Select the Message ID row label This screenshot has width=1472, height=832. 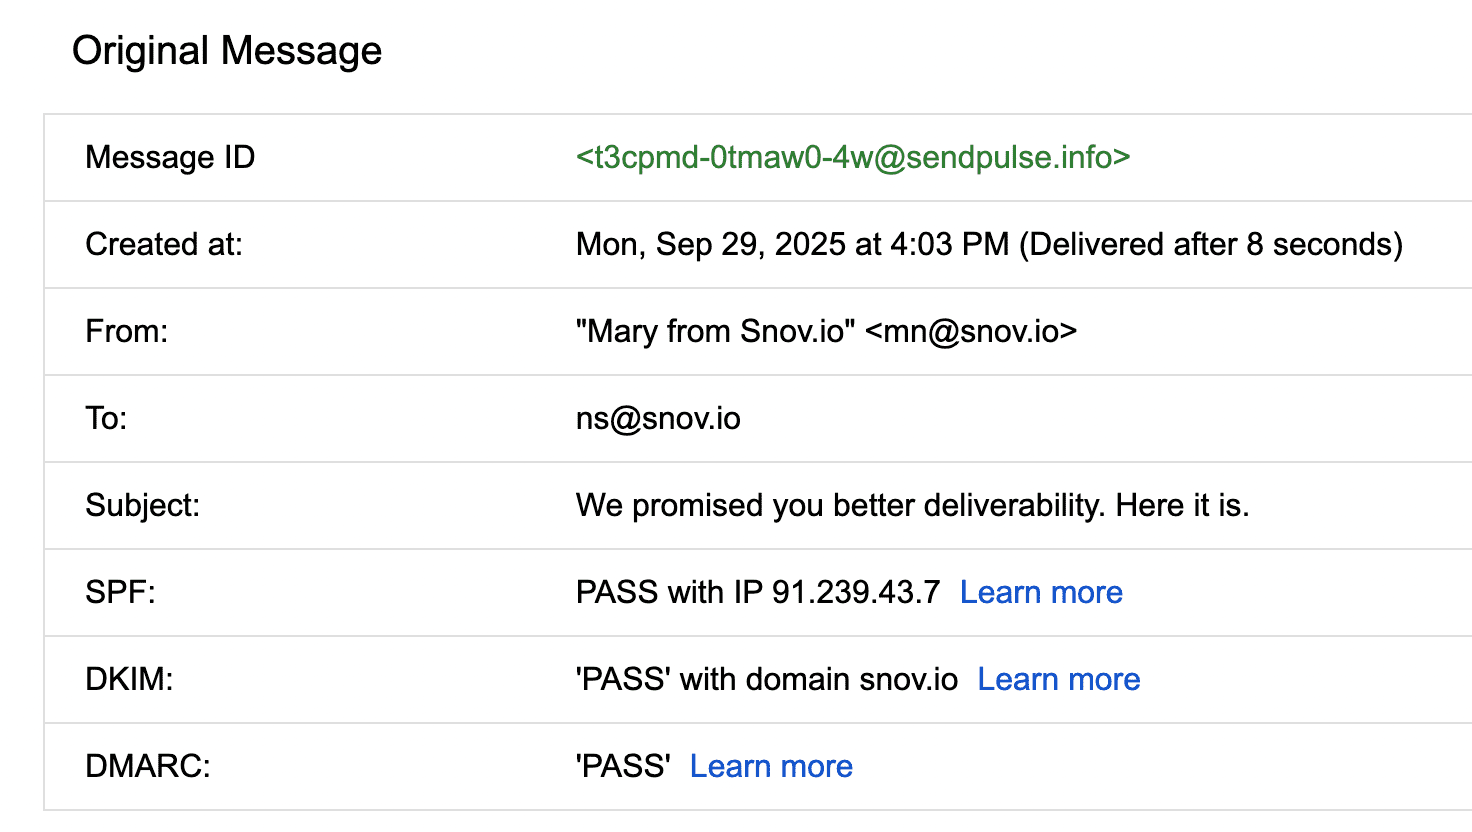point(170,157)
